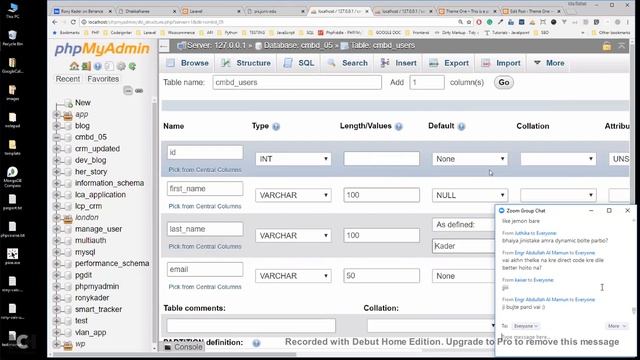The width and height of the screenshot is (640, 360).
Task: Open Type dropdown for last_name row
Action: 293,236
